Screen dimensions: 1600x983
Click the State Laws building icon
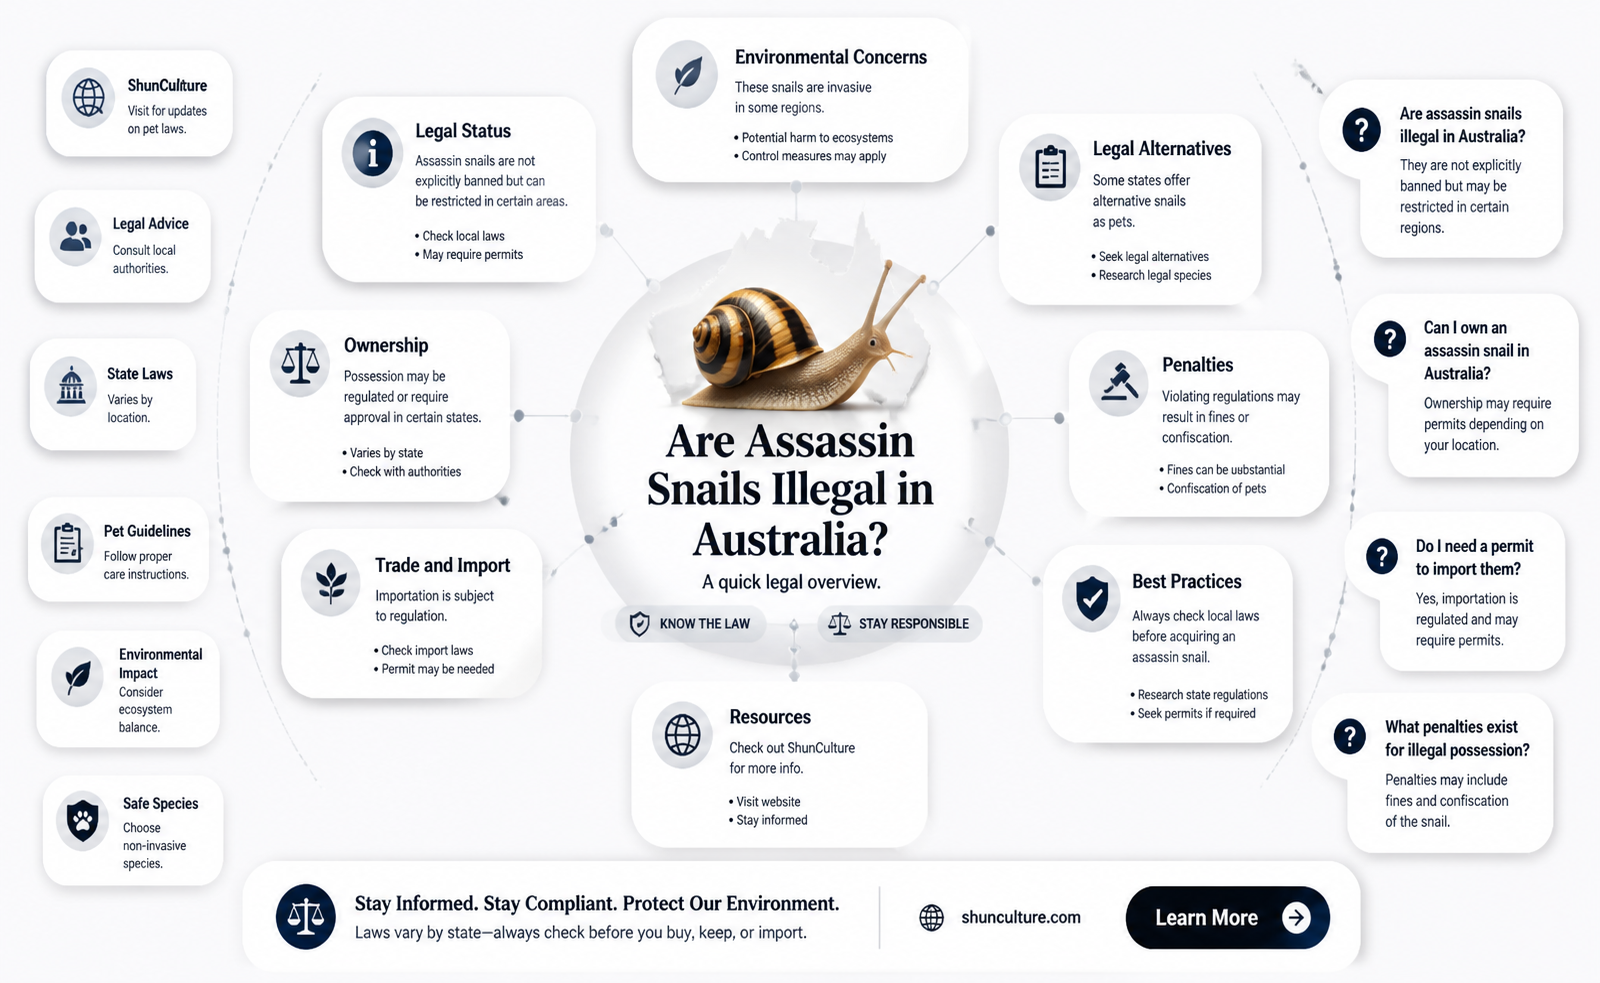(71, 386)
